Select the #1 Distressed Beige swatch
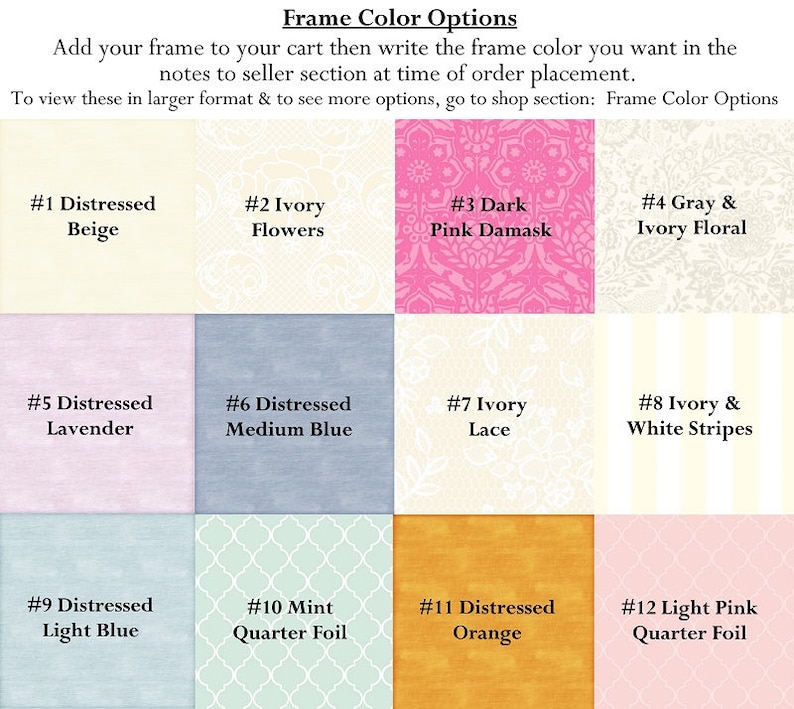This screenshot has height=709, width=794. pos(97,216)
